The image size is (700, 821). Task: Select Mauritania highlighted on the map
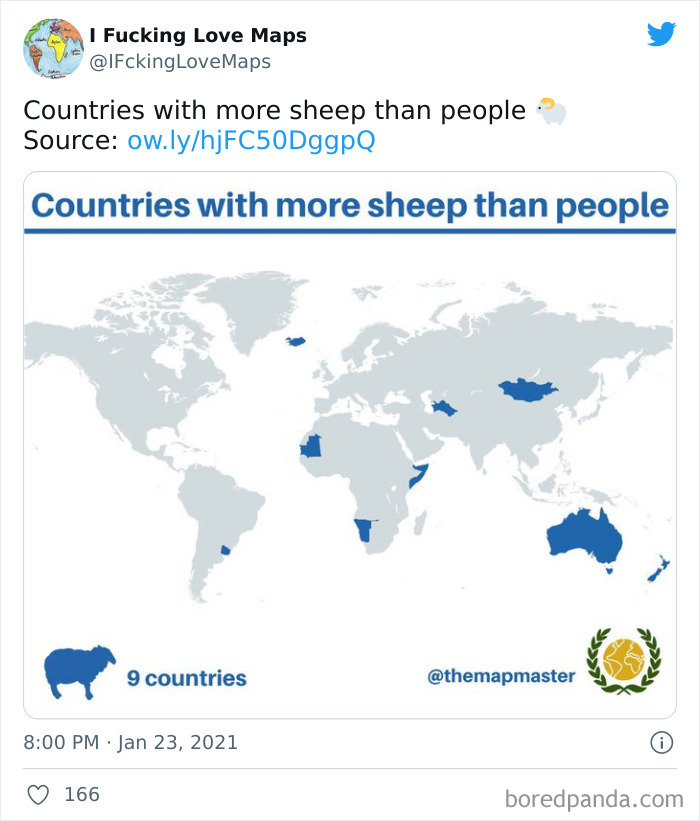311,446
